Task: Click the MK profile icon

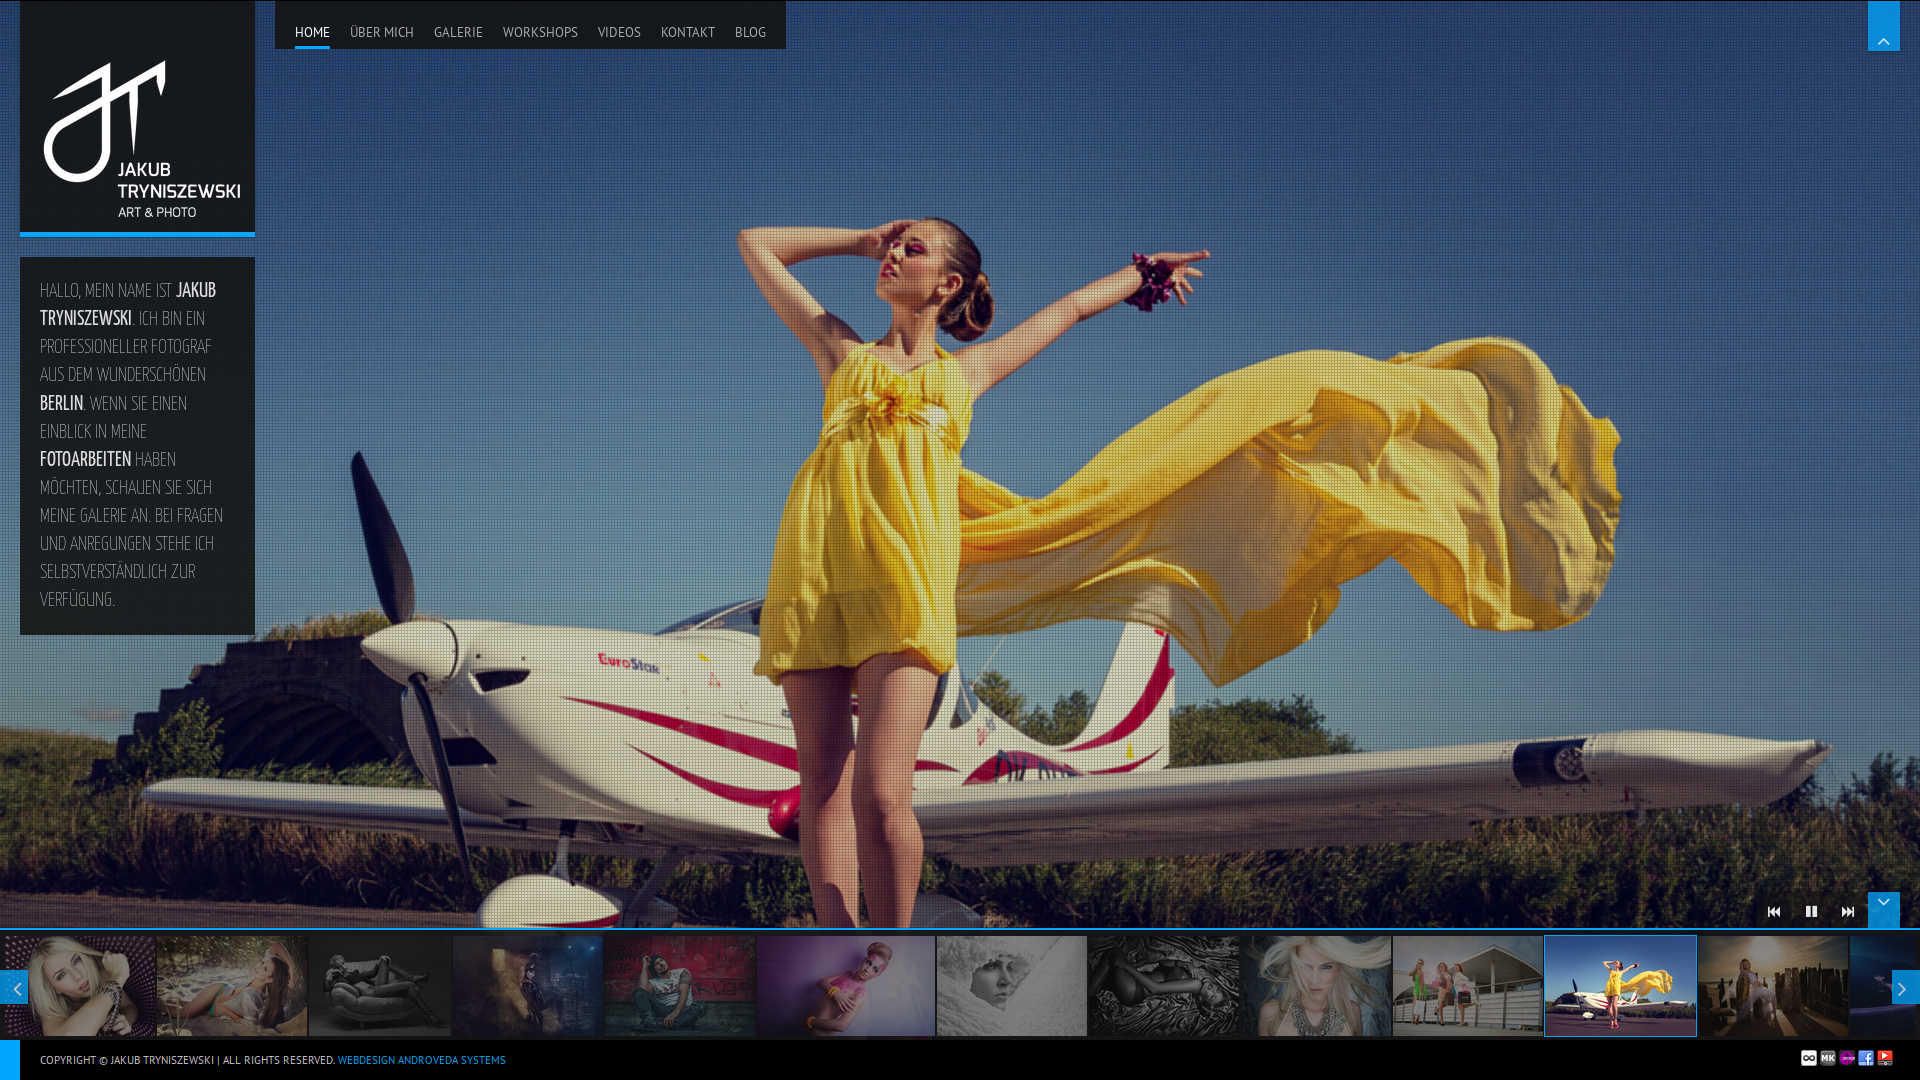Action: 1828,1058
